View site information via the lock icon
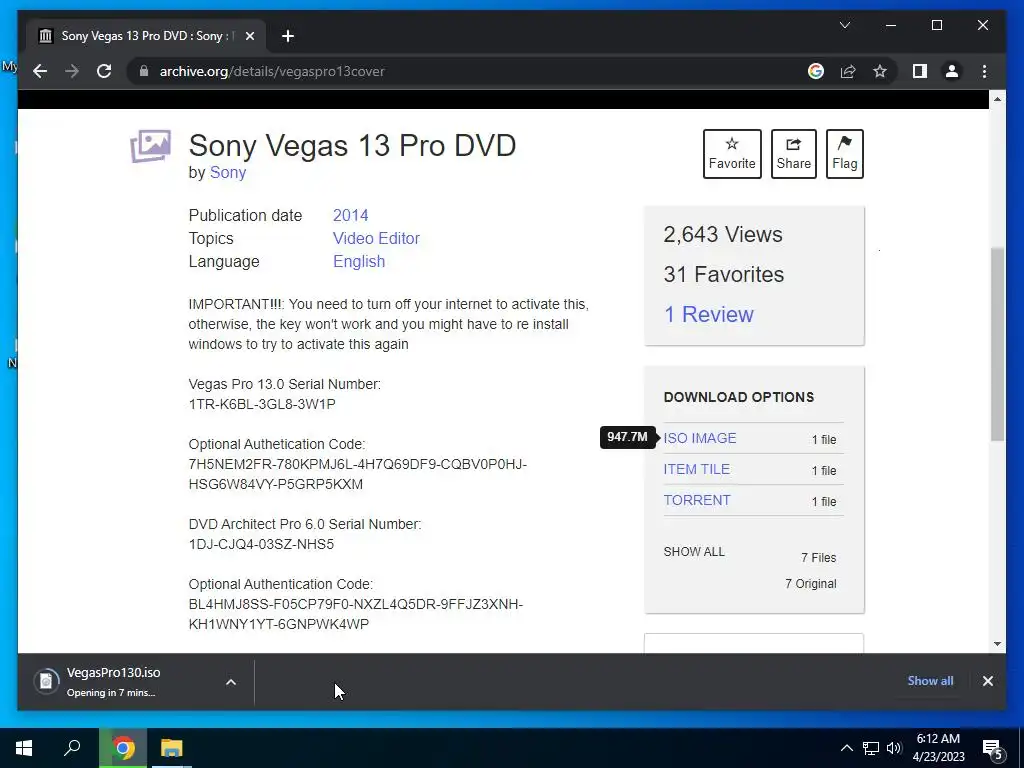The width and height of the screenshot is (1024, 768). pyautogui.click(x=144, y=71)
